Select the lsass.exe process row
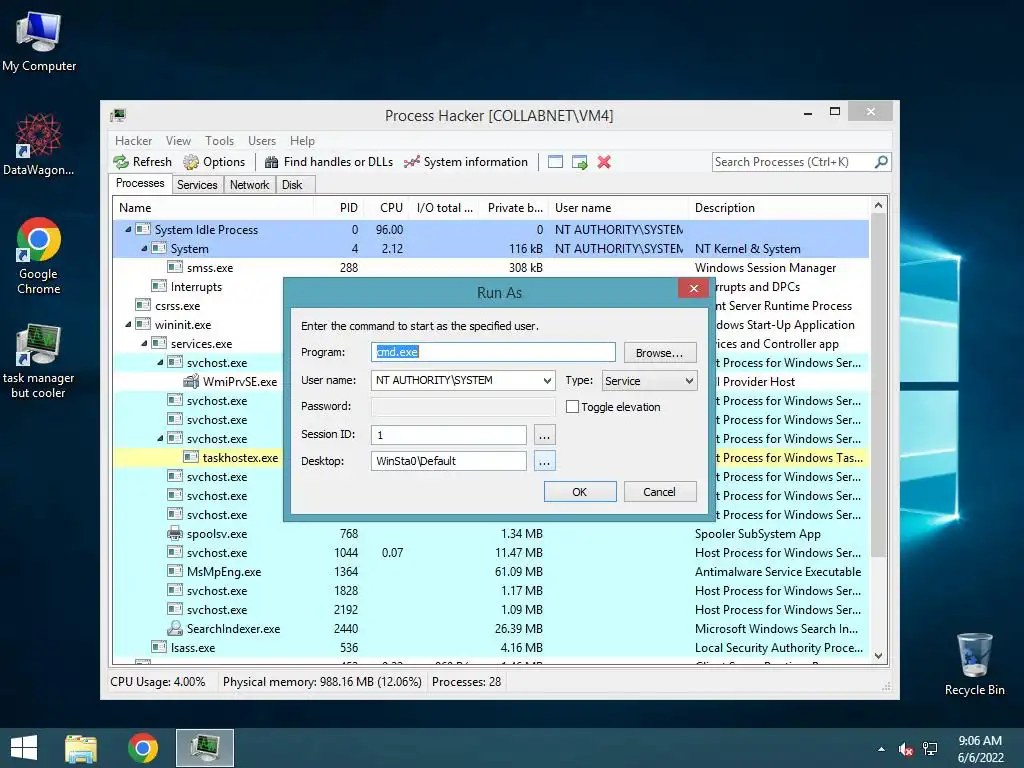The width and height of the screenshot is (1024, 768). pos(491,647)
